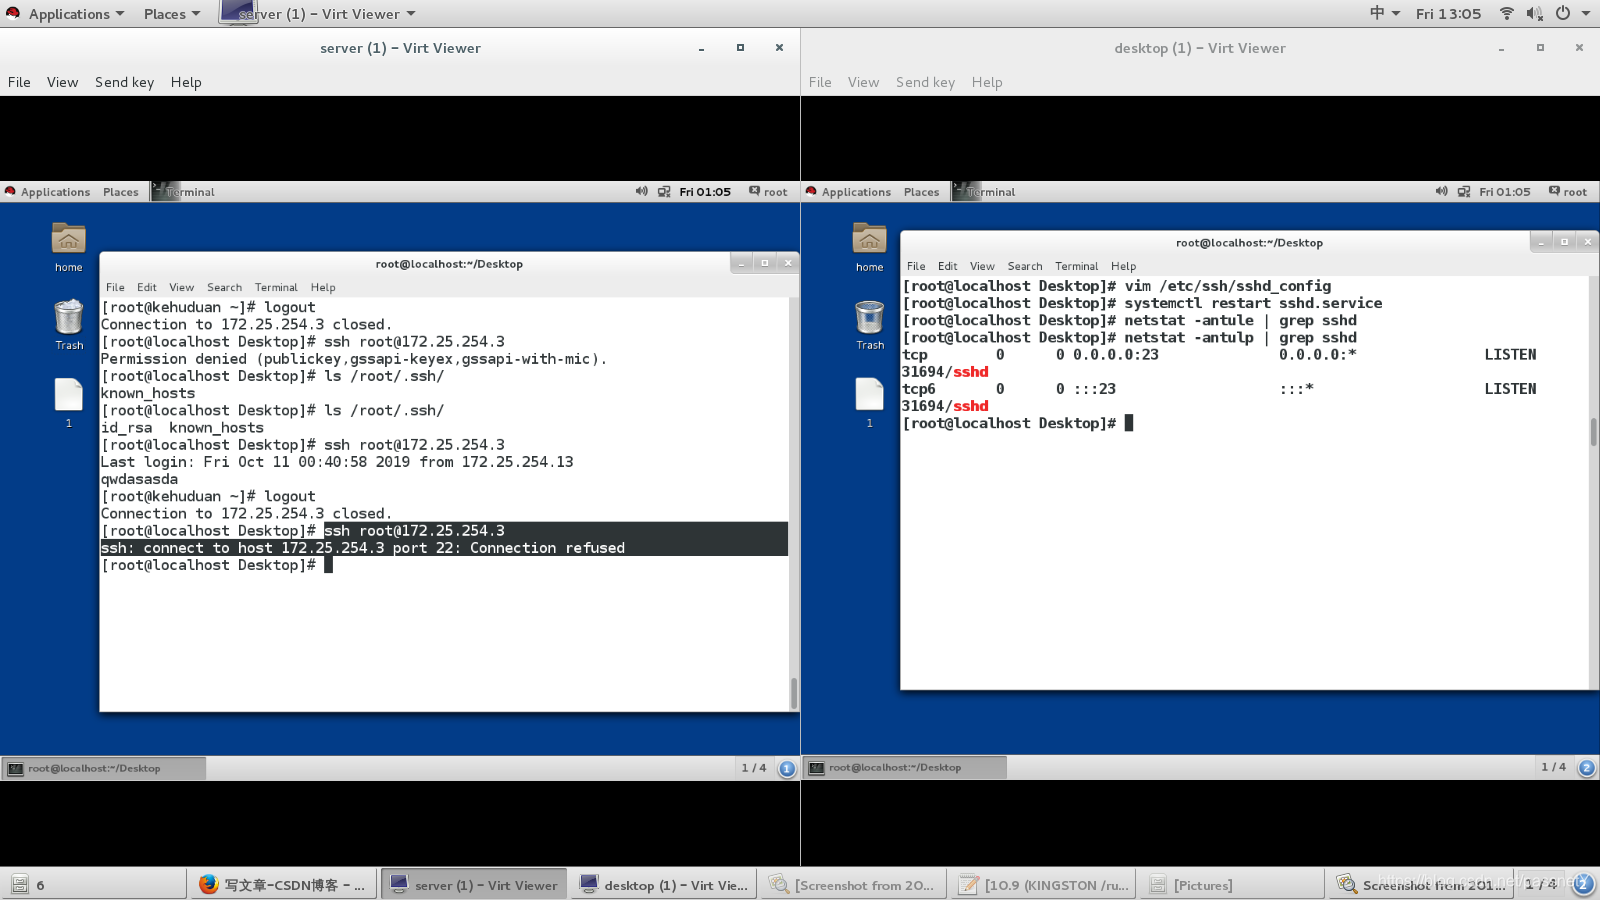Open Applications menu in server guest
The height and width of the screenshot is (900, 1600).
(47, 192)
